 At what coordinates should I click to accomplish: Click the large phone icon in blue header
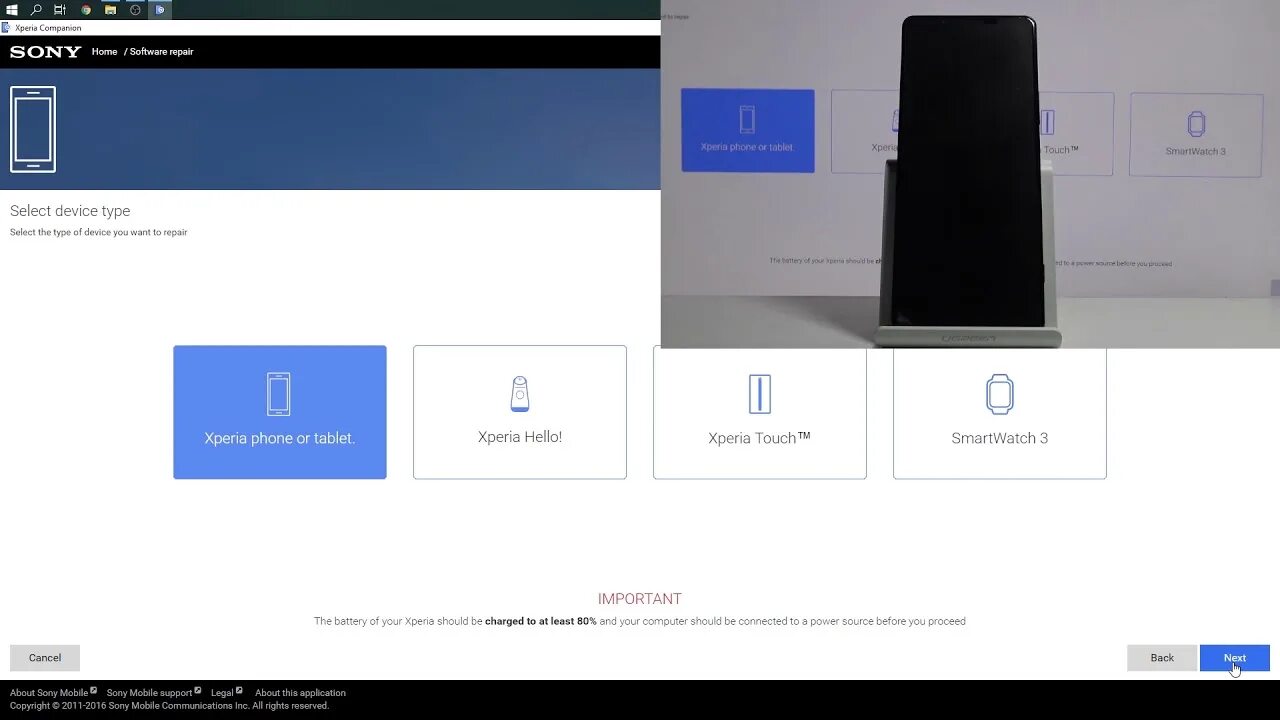coord(33,129)
